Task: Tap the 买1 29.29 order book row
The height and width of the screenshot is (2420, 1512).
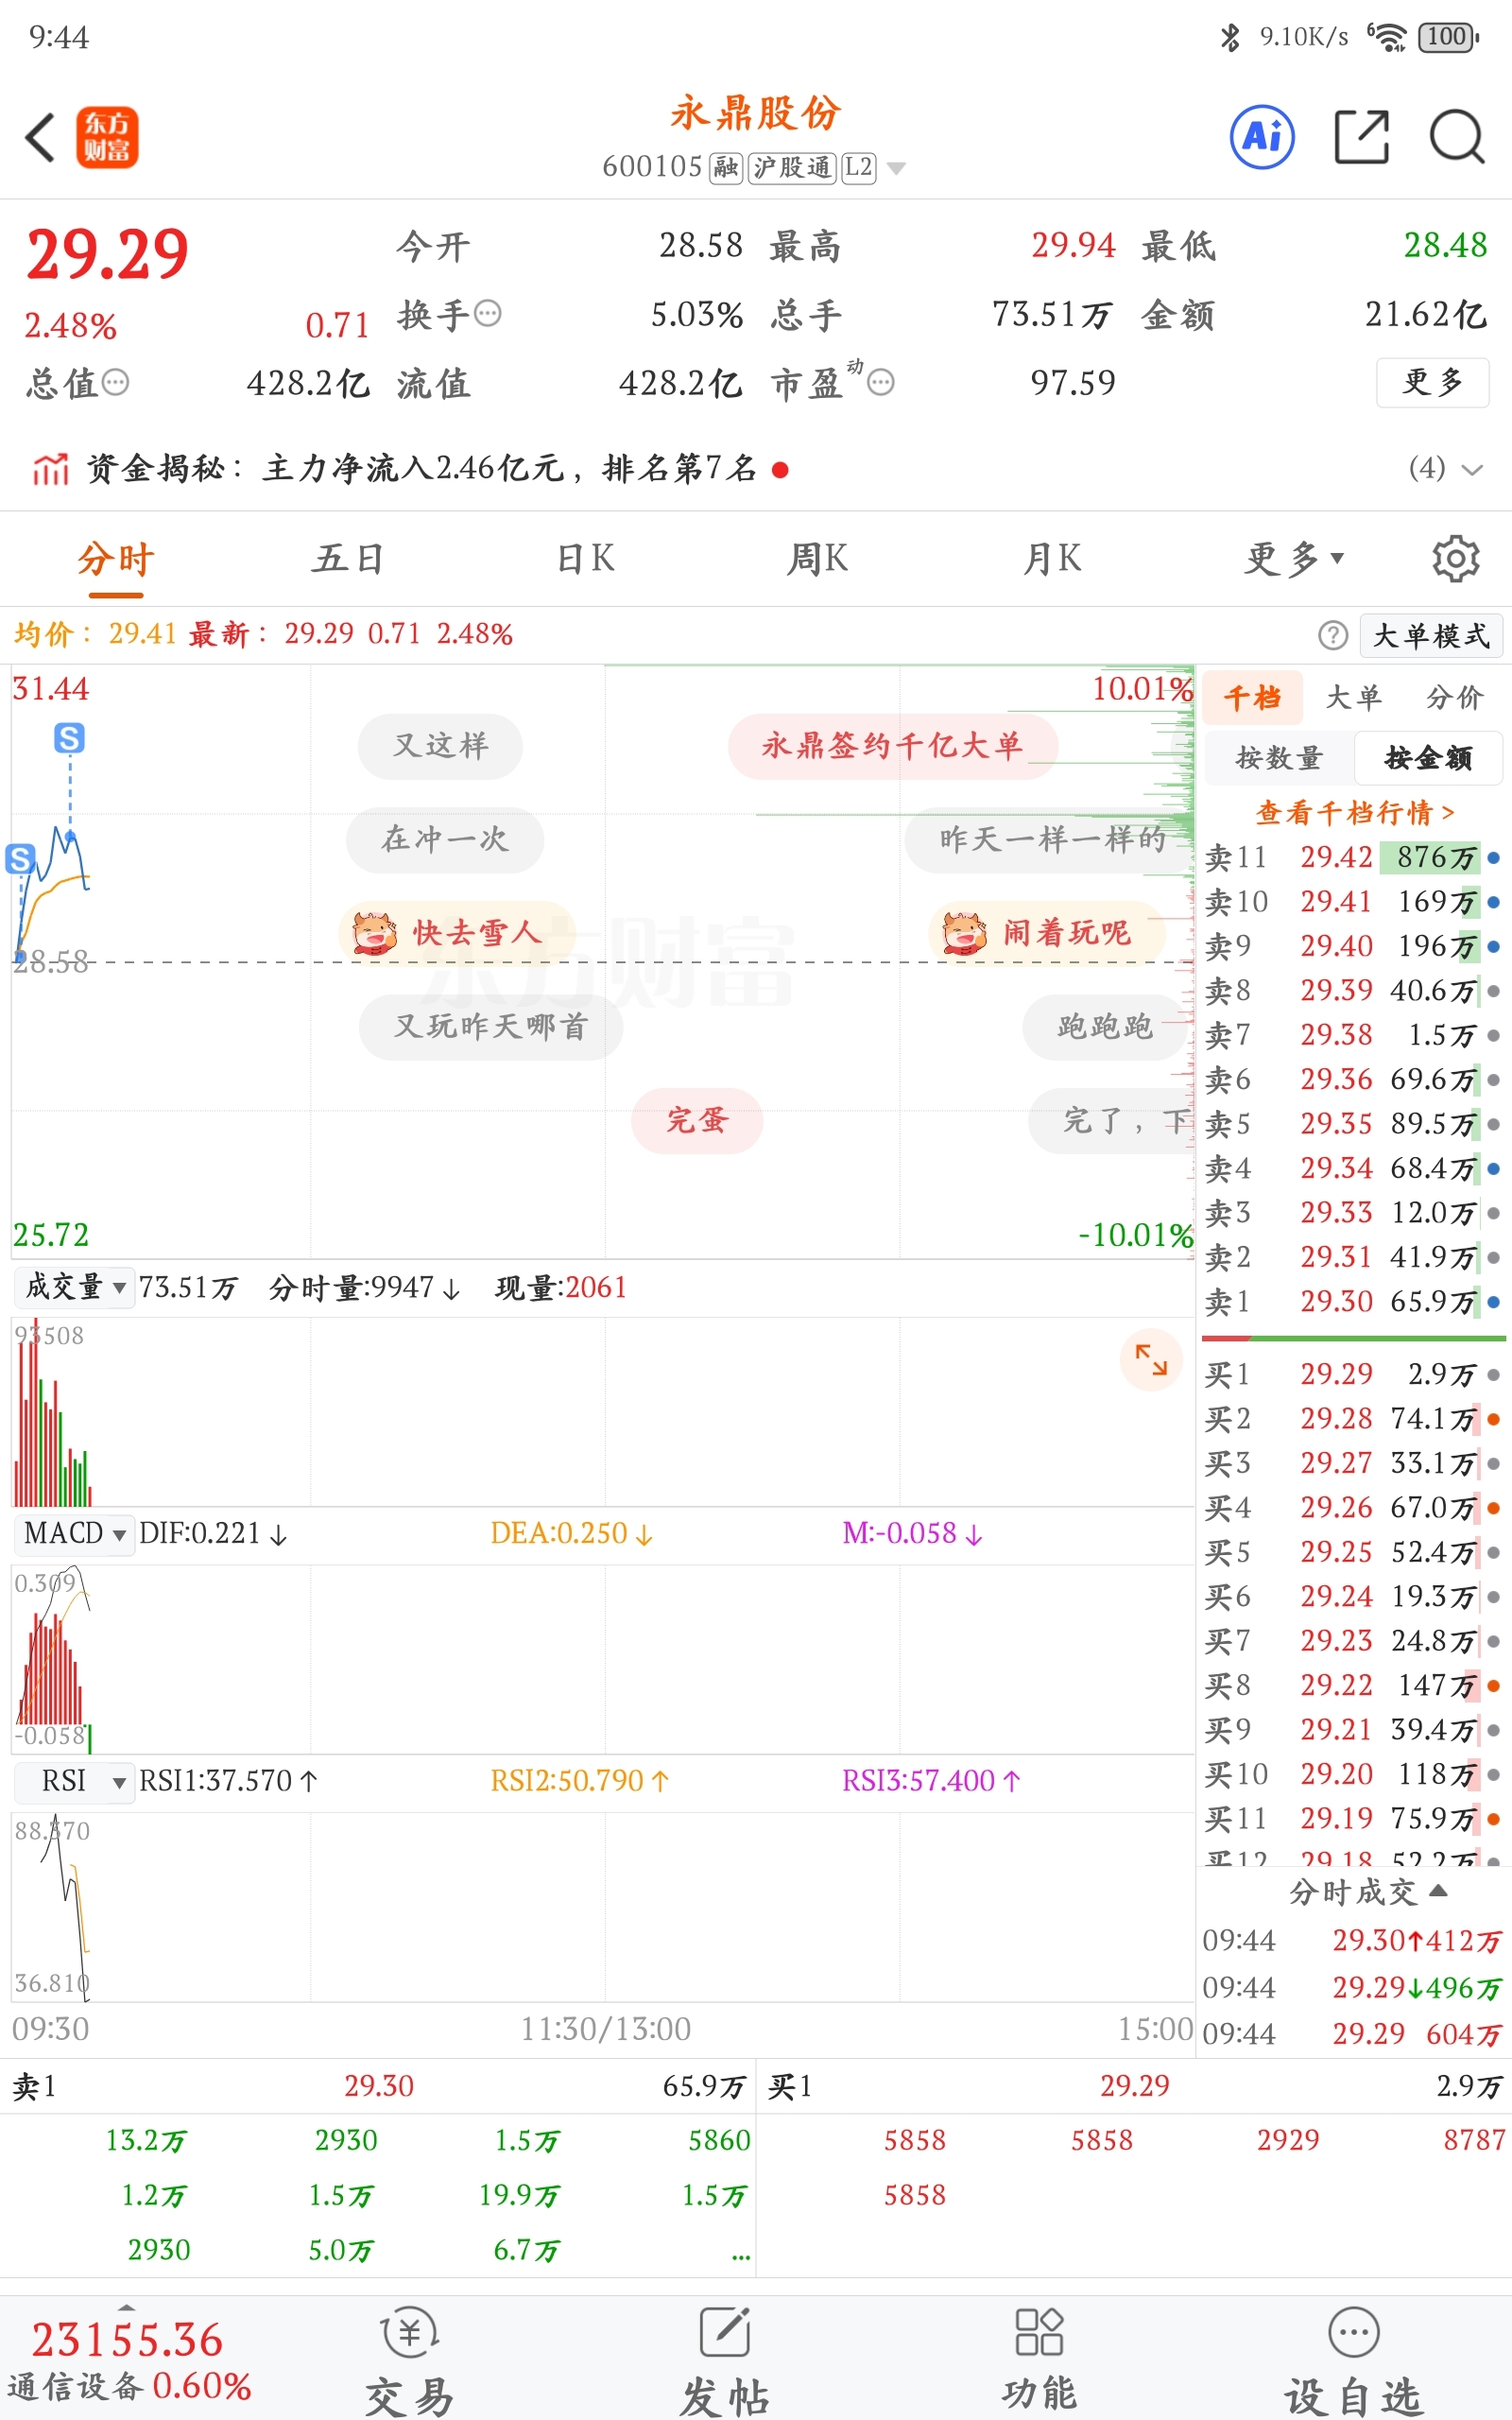Action: (x=1353, y=1374)
